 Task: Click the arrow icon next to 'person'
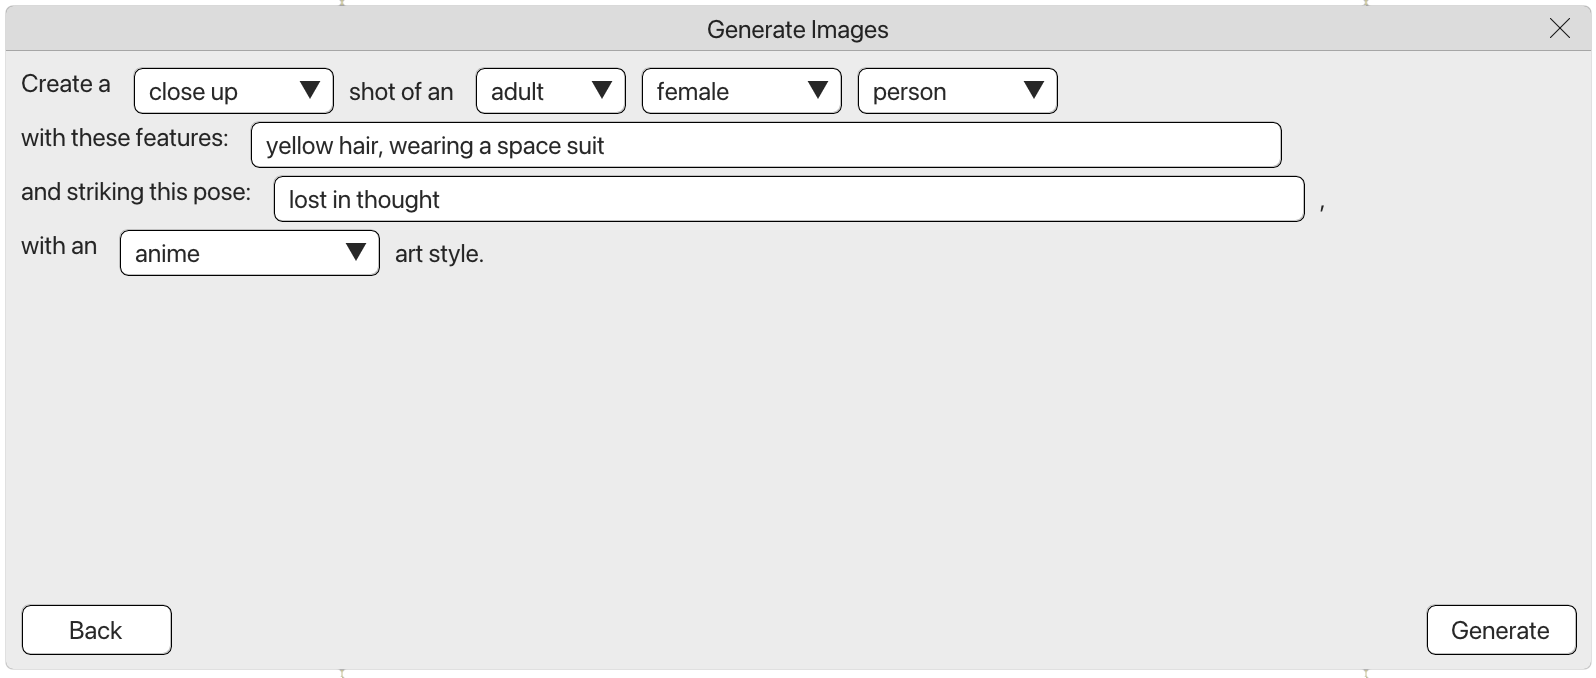pos(1034,90)
